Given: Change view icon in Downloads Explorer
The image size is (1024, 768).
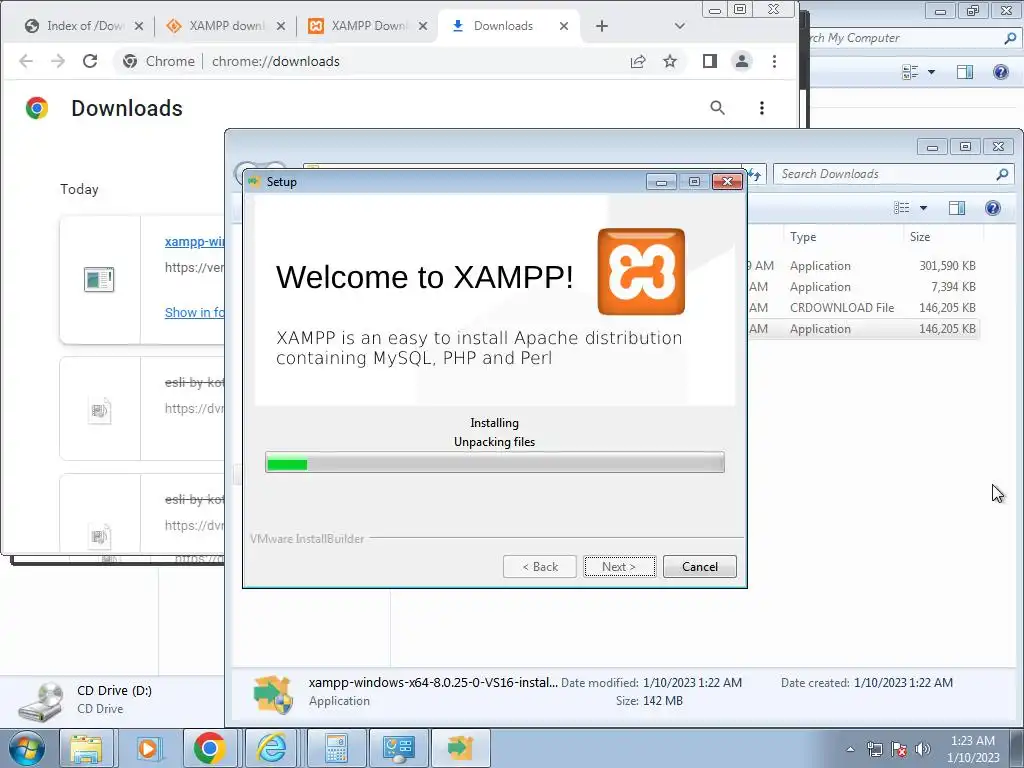Looking at the screenshot, I should (902, 208).
